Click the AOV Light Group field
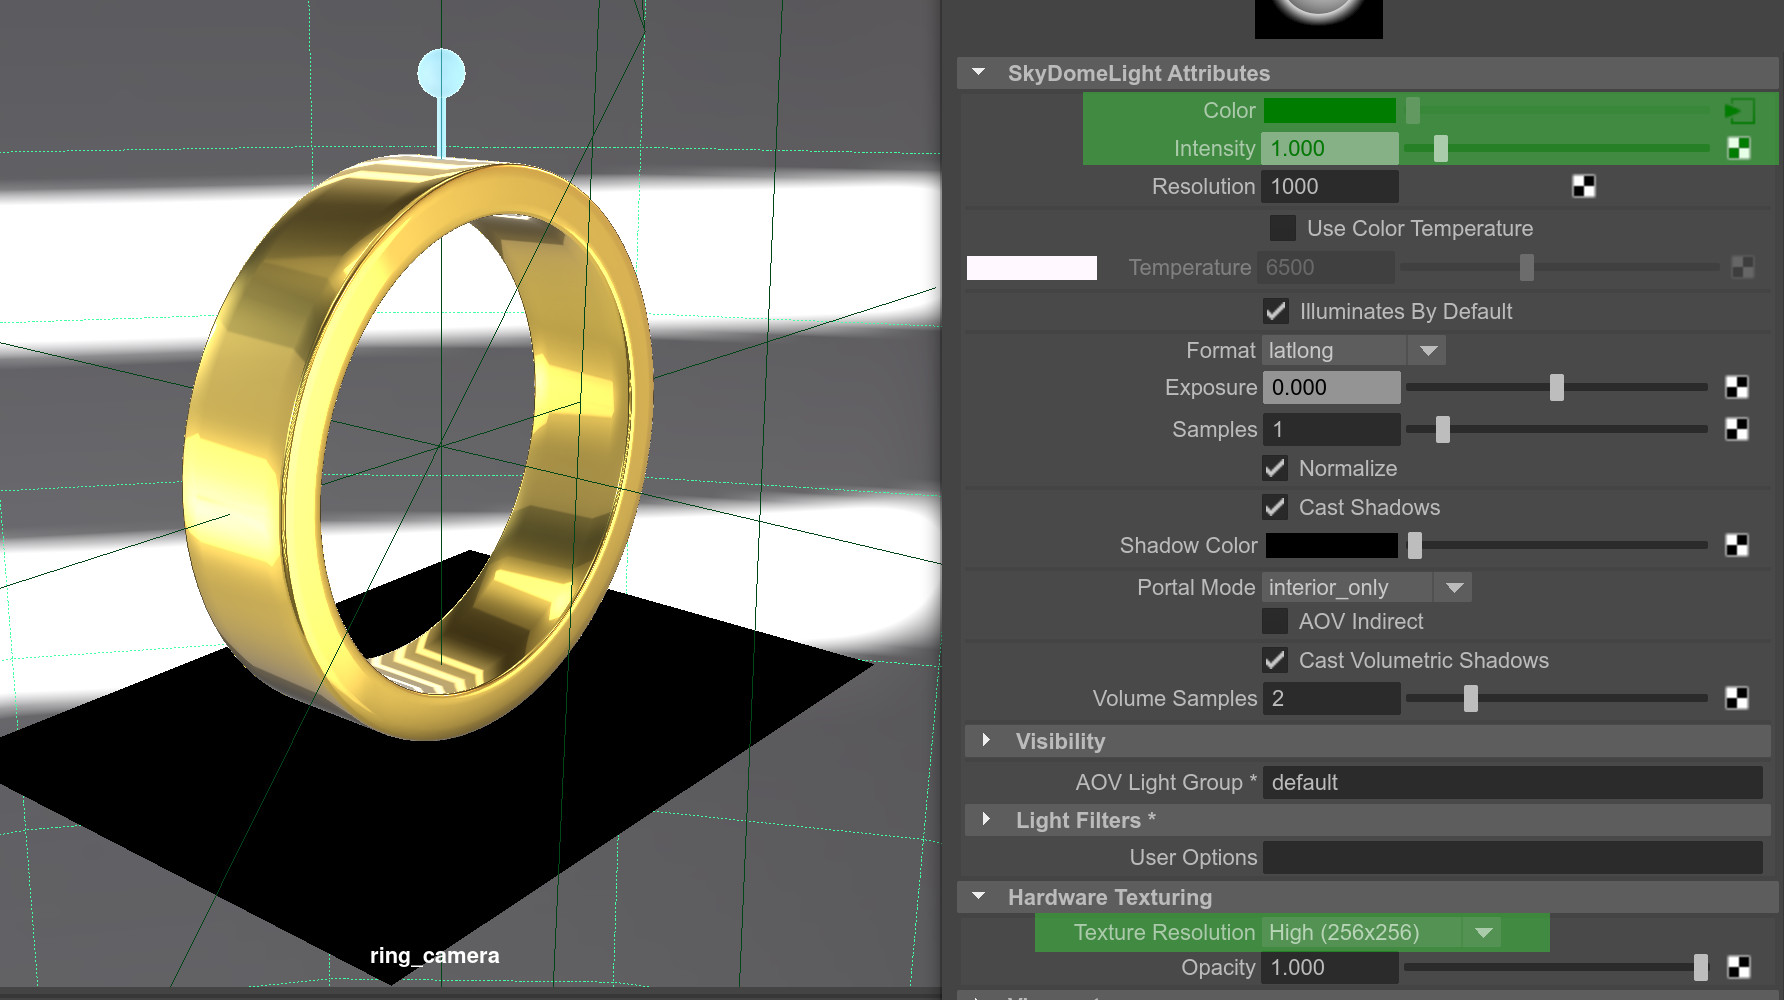 point(1512,782)
